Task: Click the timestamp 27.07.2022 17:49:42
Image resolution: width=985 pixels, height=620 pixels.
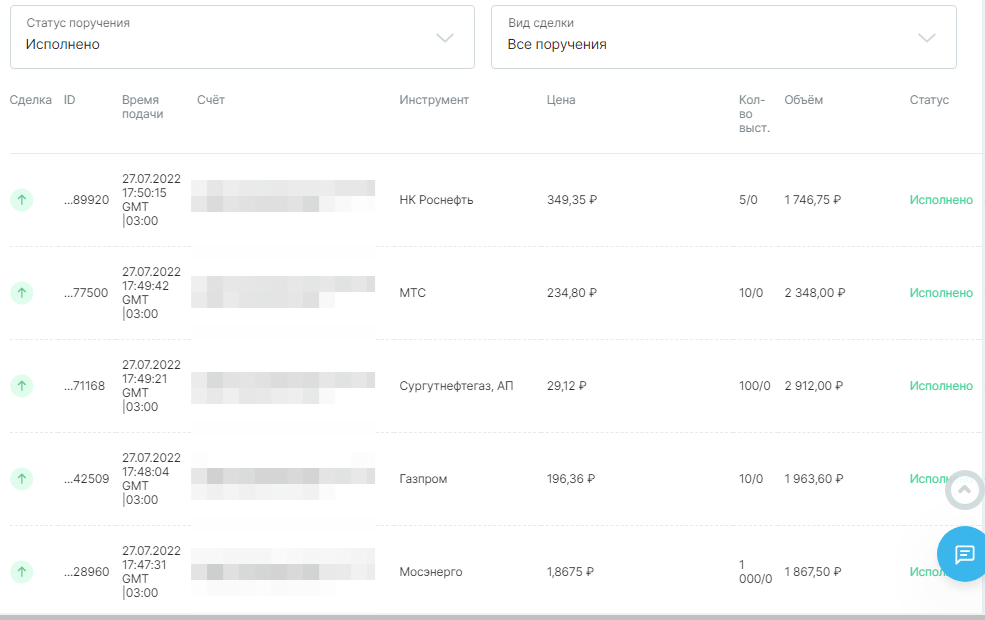Action: click(x=151, y=293)
